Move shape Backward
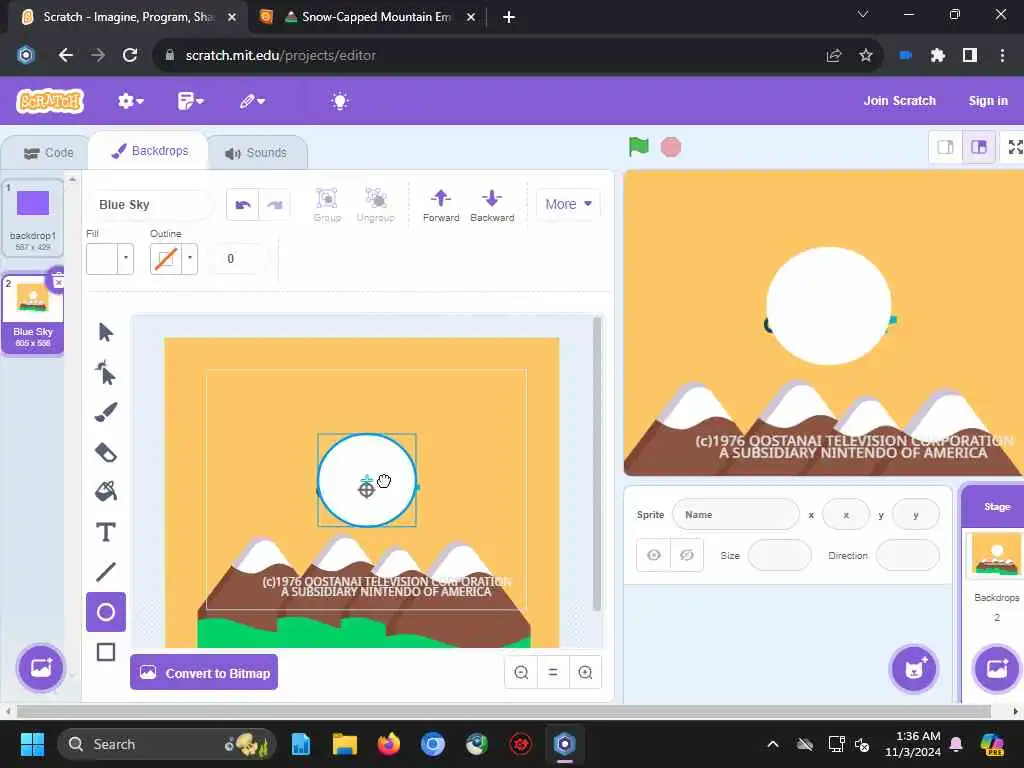 coord(492,205)
